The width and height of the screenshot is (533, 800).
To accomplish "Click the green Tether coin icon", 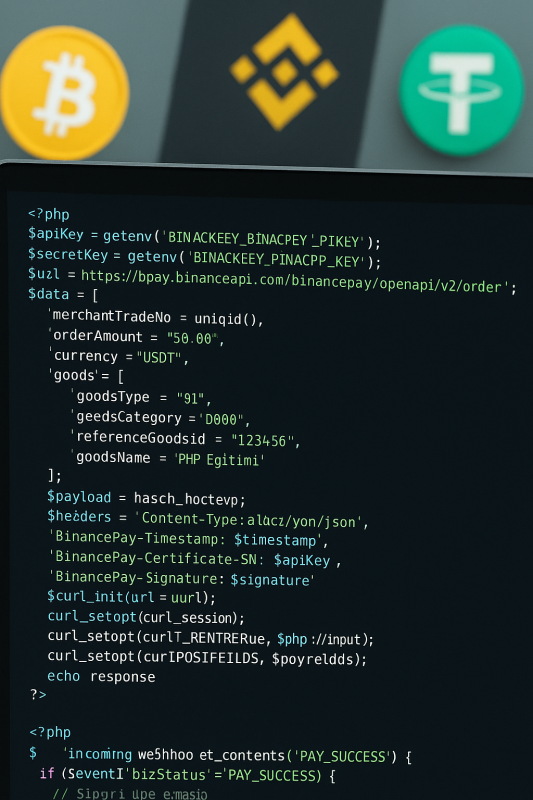I will coord(462,90).
